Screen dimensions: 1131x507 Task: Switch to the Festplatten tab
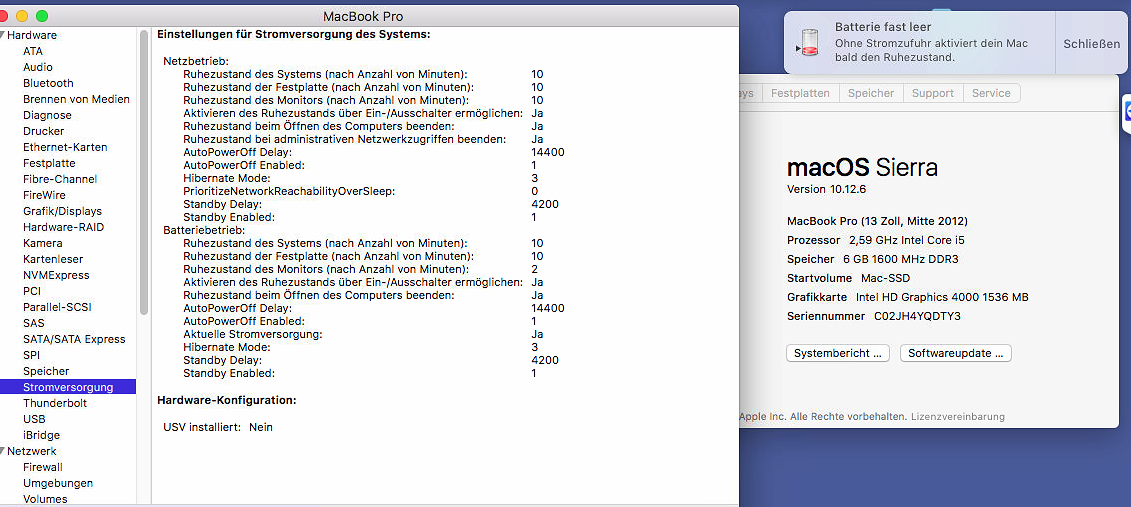click(800, 93)
